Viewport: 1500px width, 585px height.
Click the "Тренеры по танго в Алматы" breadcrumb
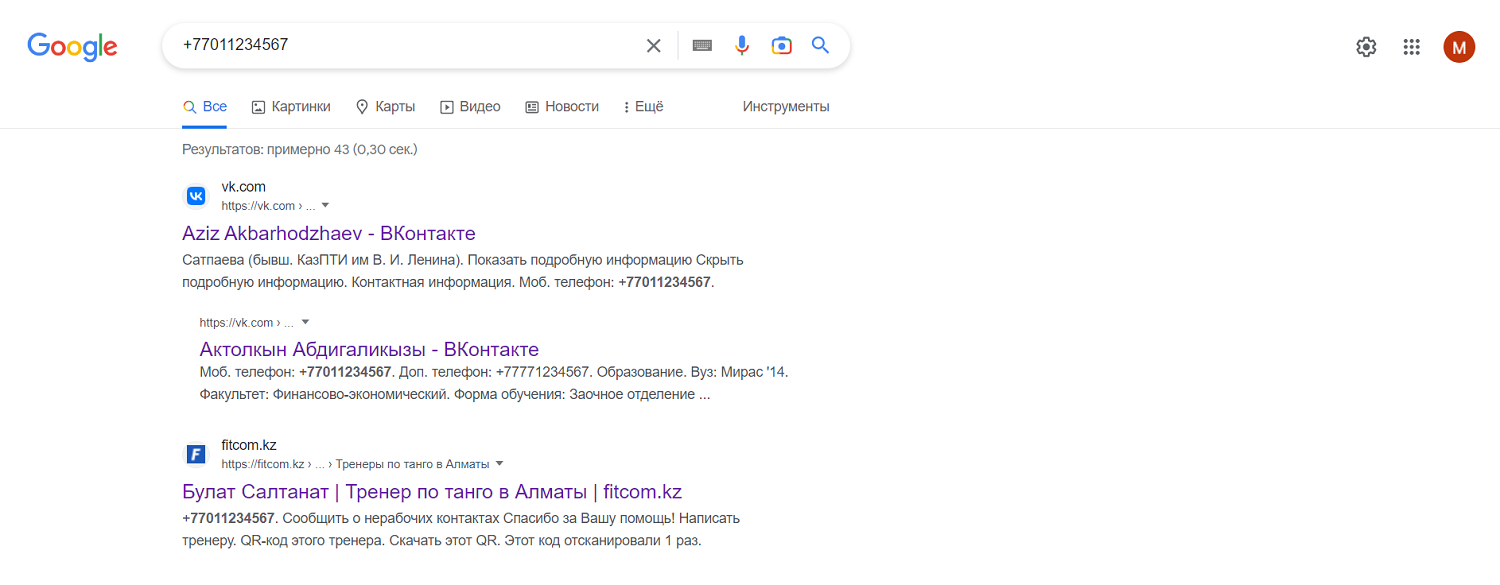pos(412,464)
